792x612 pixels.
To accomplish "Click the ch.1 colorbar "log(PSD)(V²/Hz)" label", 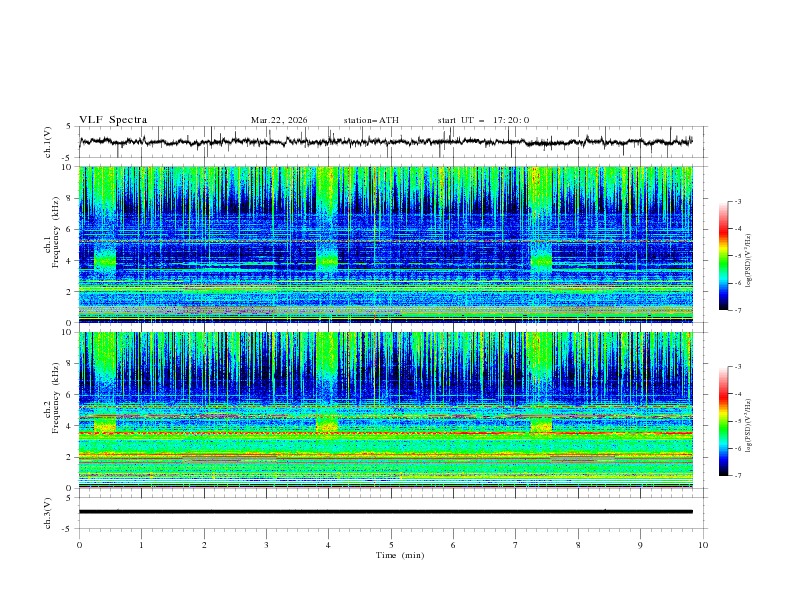I will tap(748, 261).
